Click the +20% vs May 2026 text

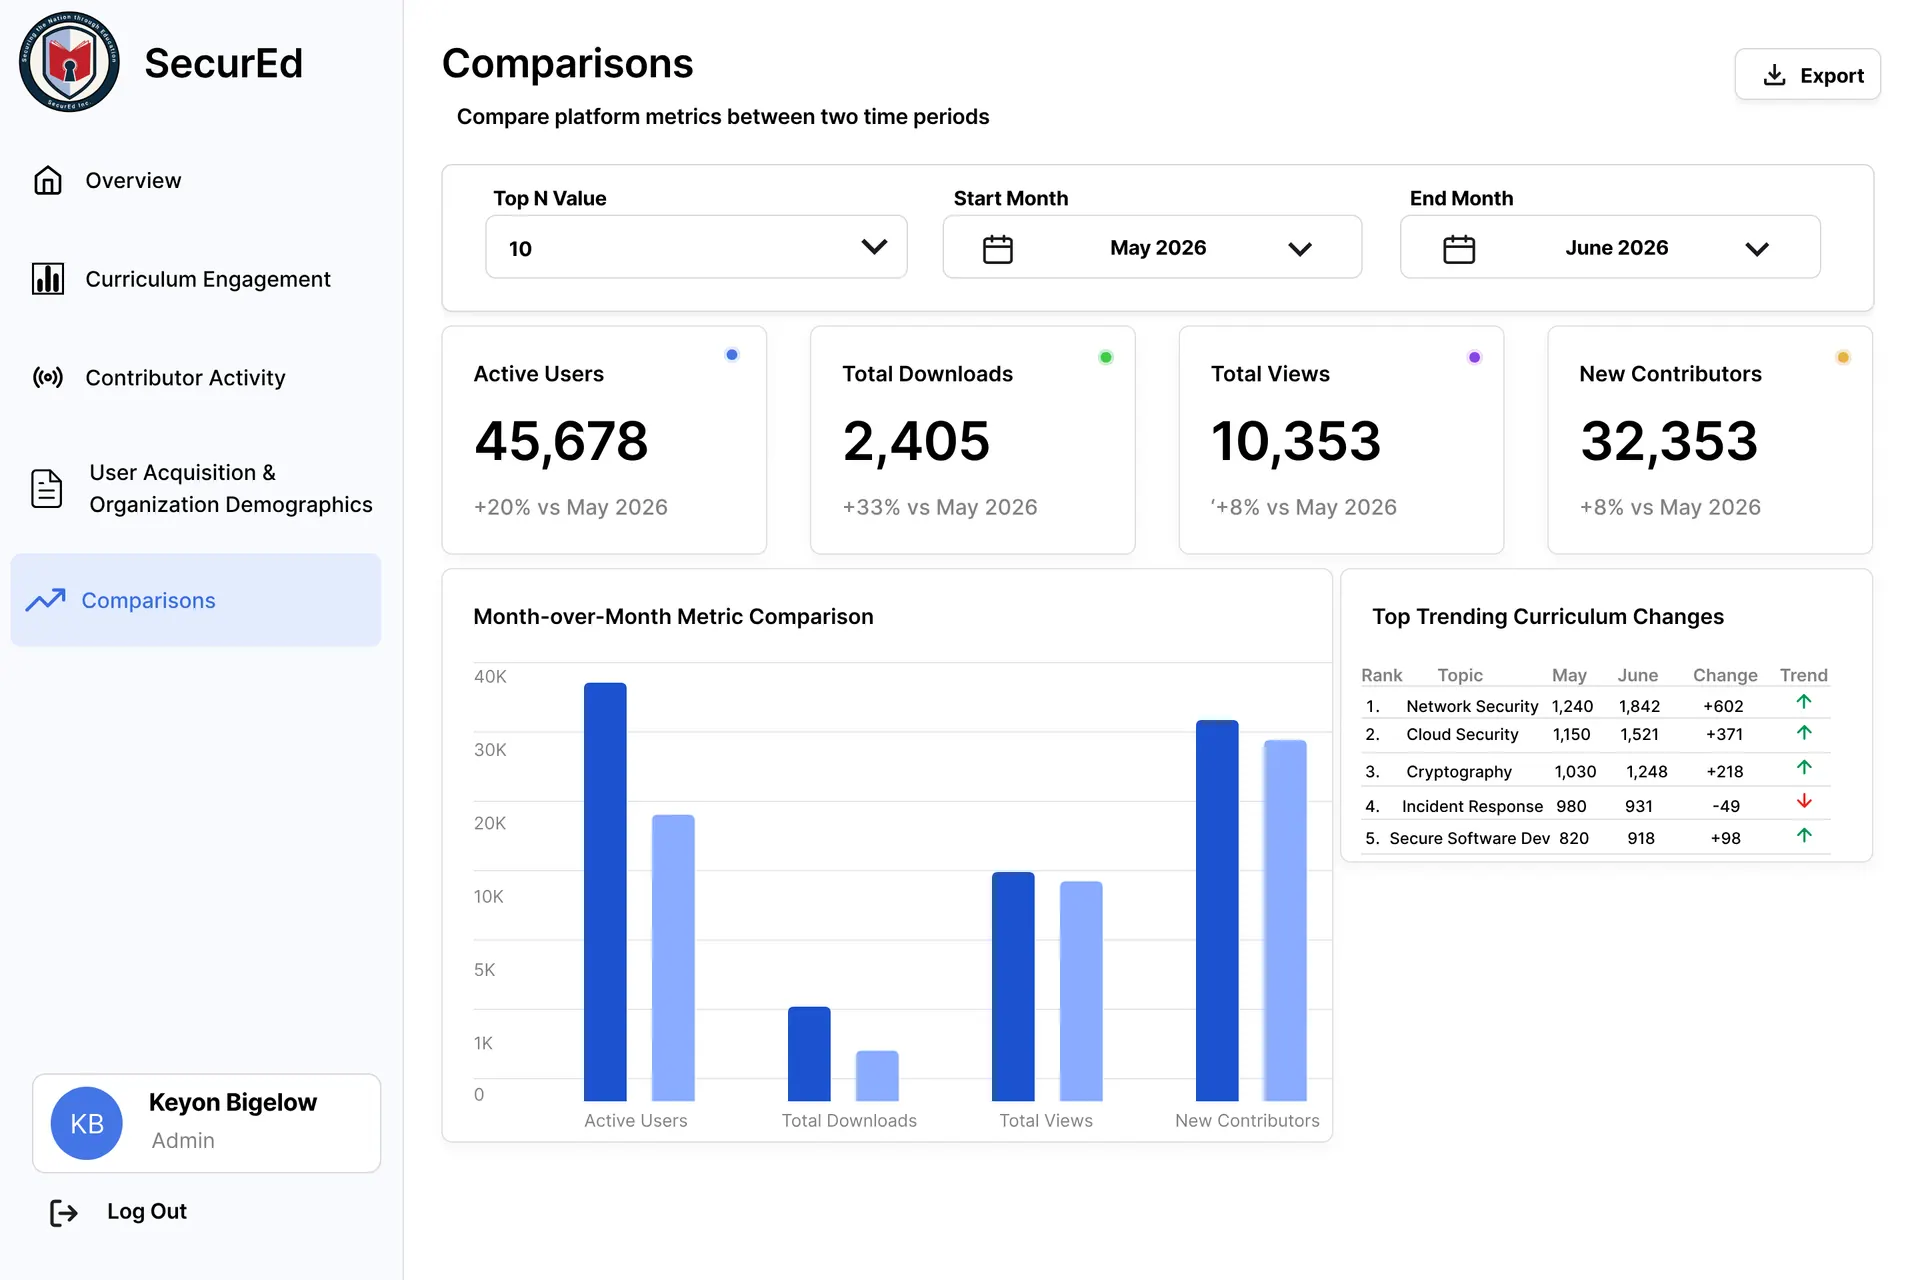pos(571,507)
